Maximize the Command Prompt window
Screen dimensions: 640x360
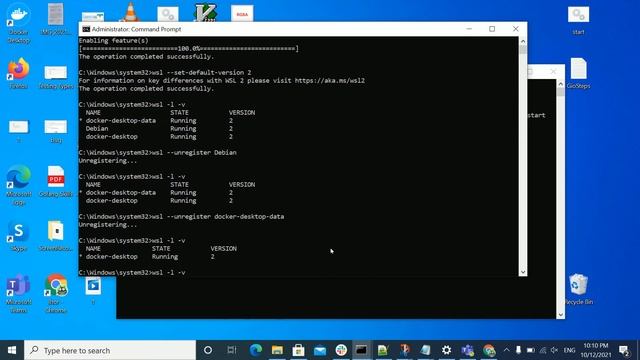[x=492, y=29]
